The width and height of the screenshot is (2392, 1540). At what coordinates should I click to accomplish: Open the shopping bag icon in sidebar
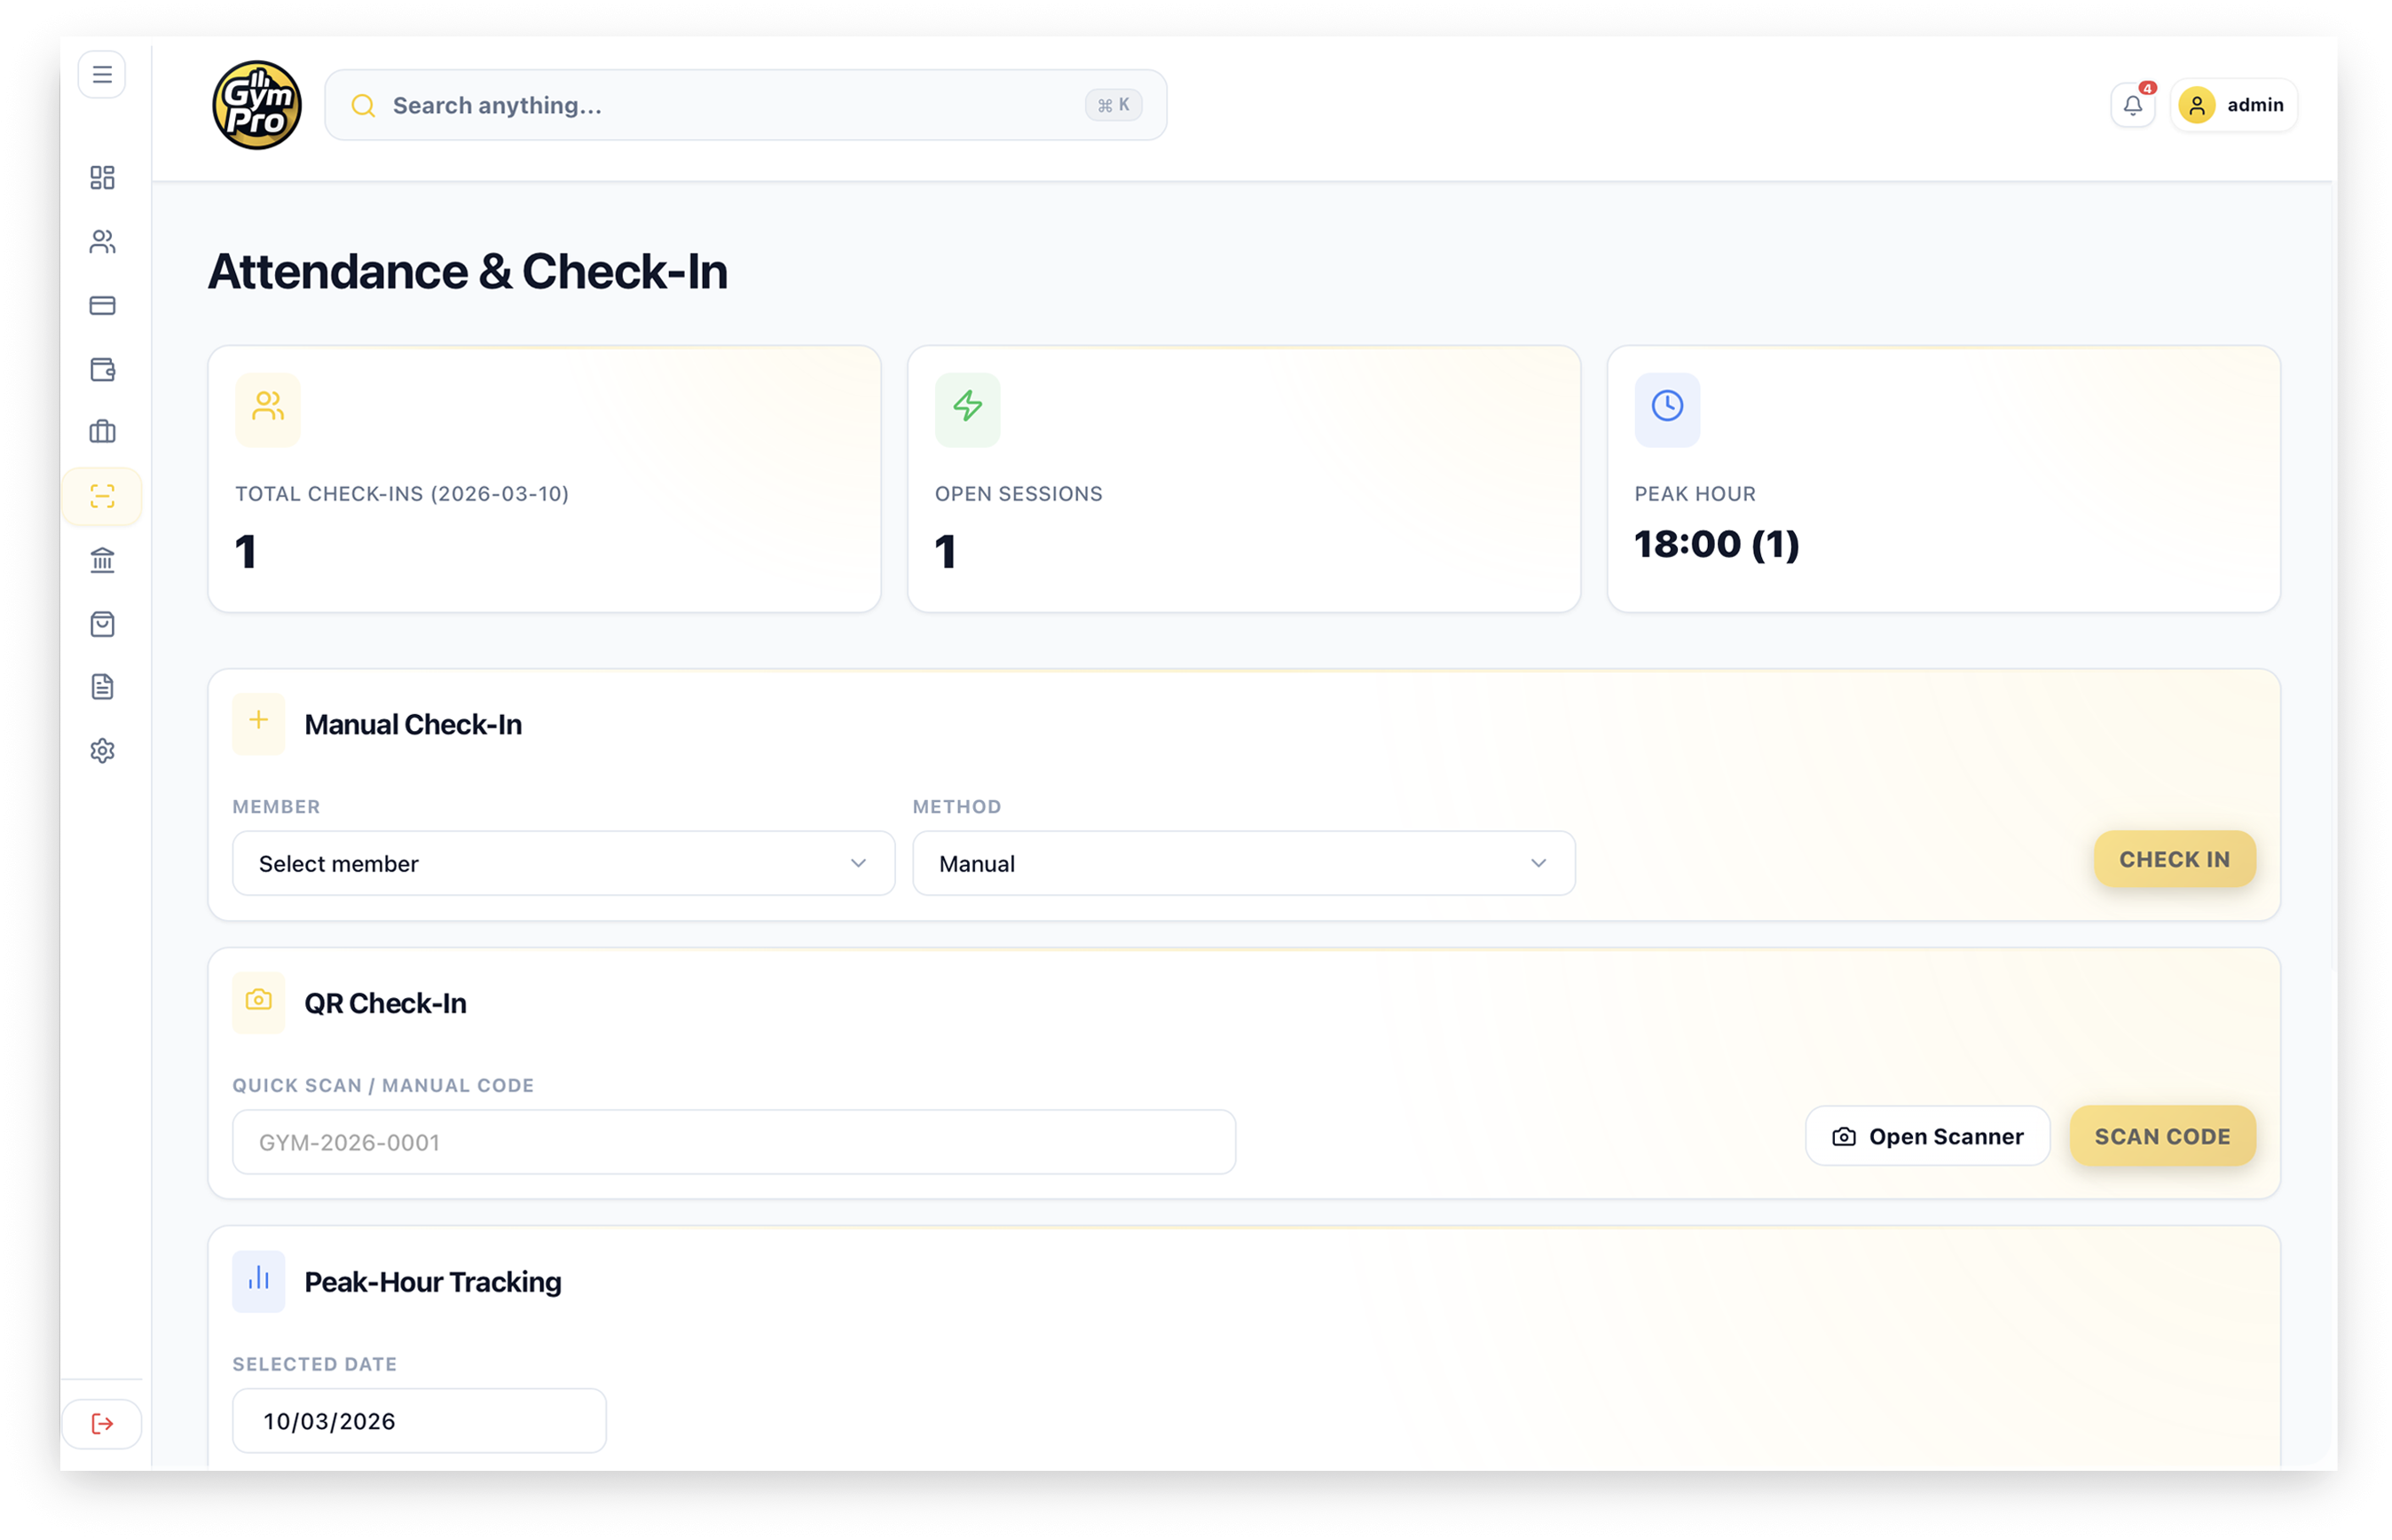102,624
